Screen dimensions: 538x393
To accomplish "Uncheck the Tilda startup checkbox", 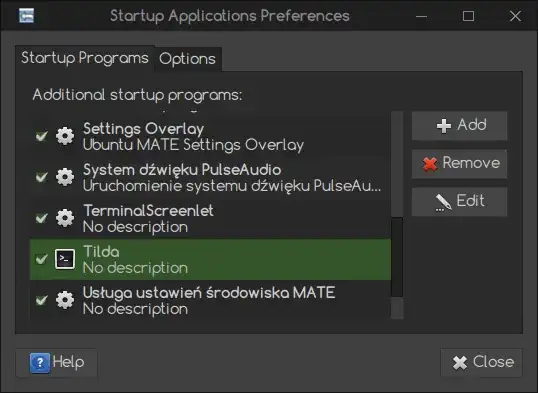I will tap(42, 259).
